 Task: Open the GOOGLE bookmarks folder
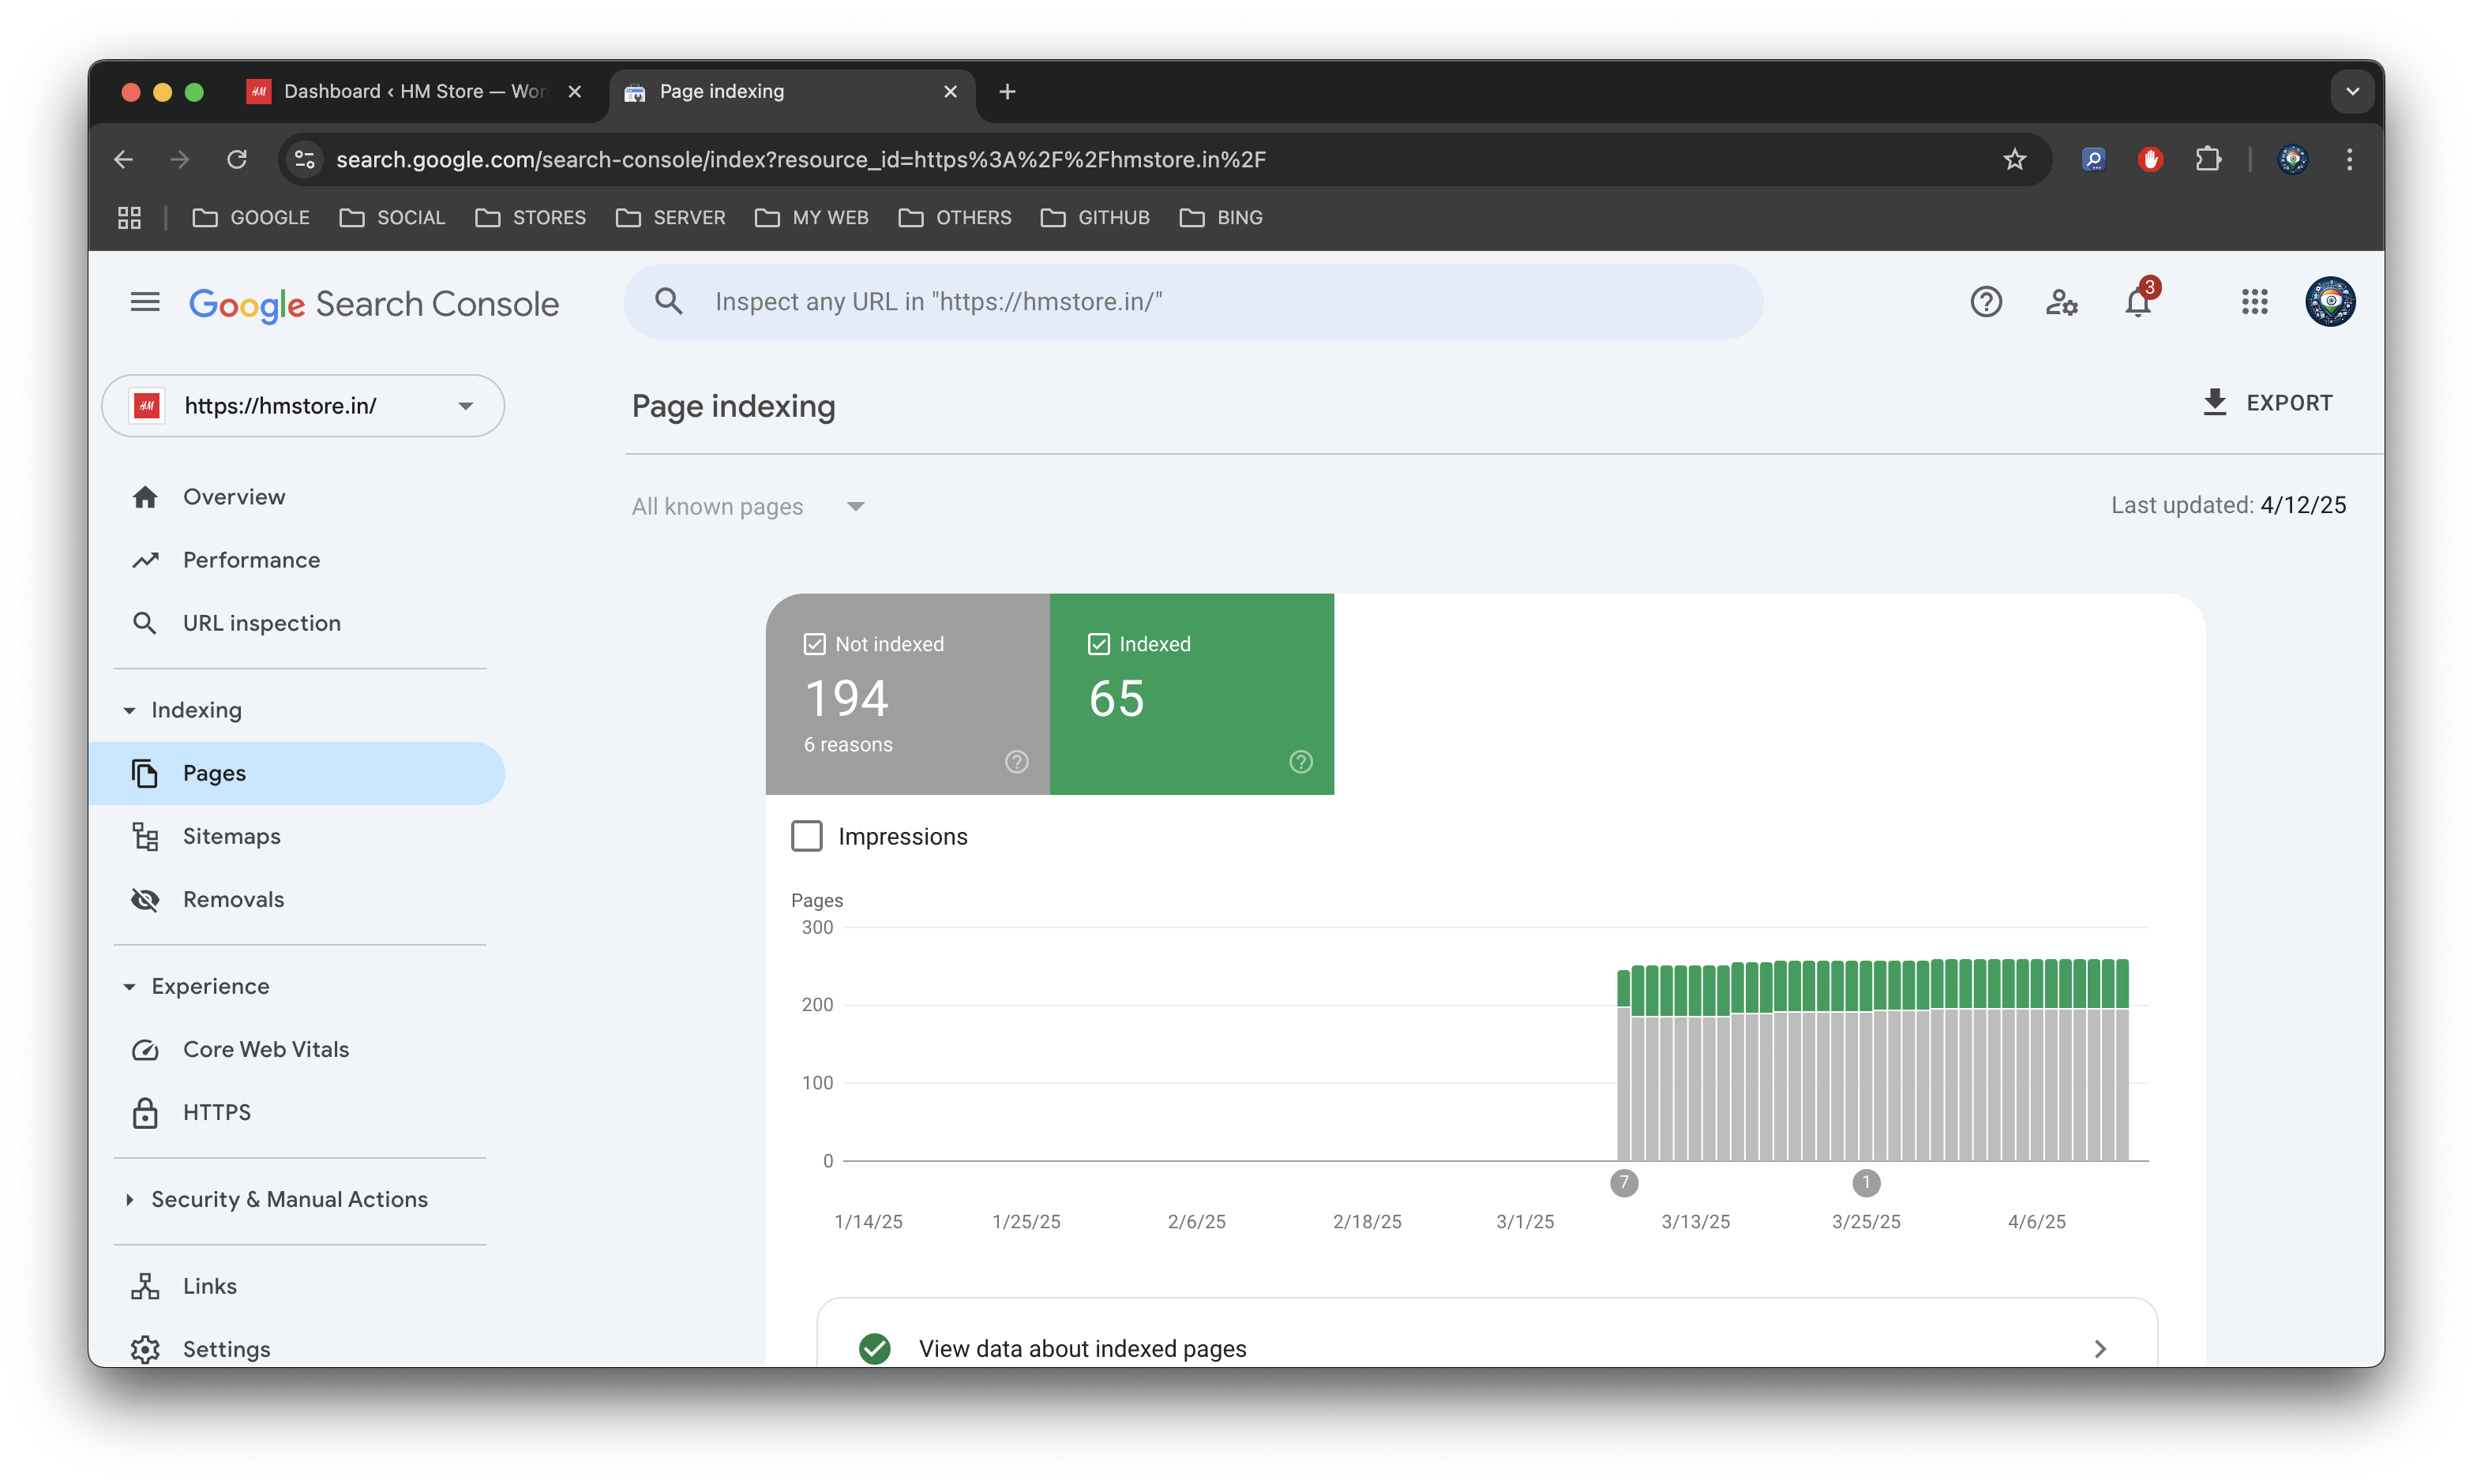point(251,218)
